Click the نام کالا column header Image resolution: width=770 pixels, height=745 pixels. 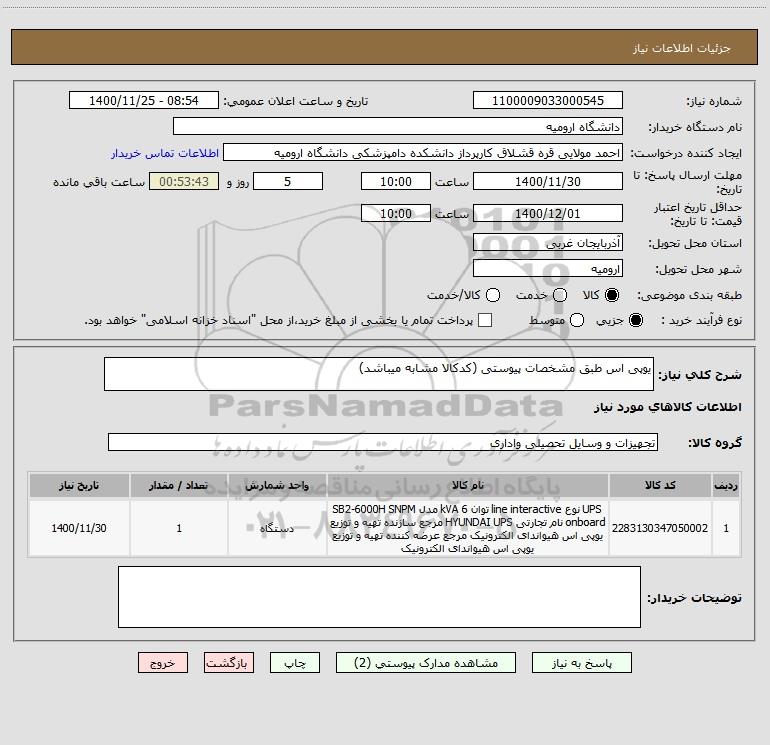pyautogui.click(x=468, y=486)
